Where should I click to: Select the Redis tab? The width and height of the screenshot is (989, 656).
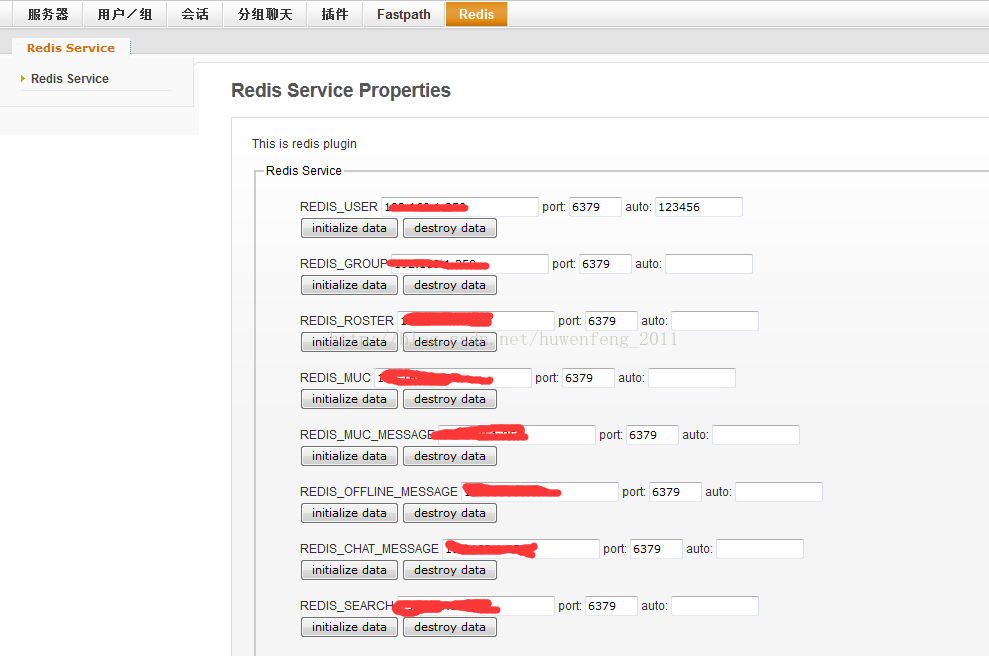click(x=476, y=14)
